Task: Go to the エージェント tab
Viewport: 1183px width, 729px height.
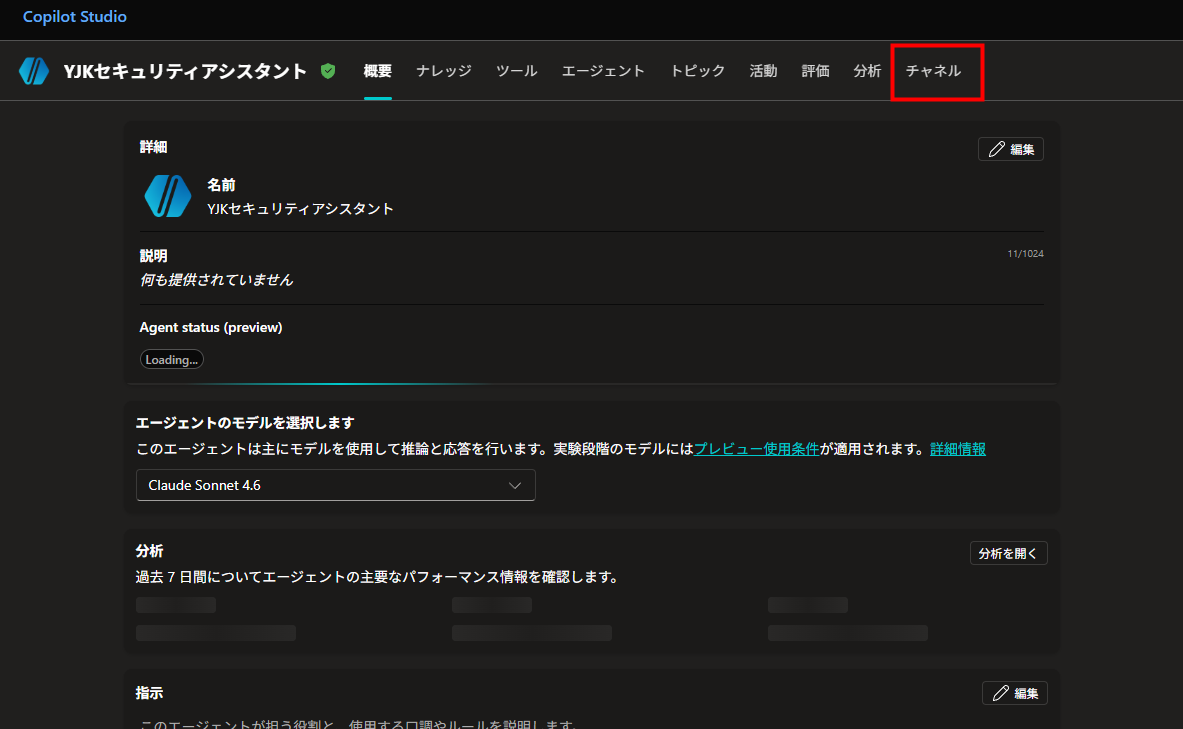Action: coord(603,71)
